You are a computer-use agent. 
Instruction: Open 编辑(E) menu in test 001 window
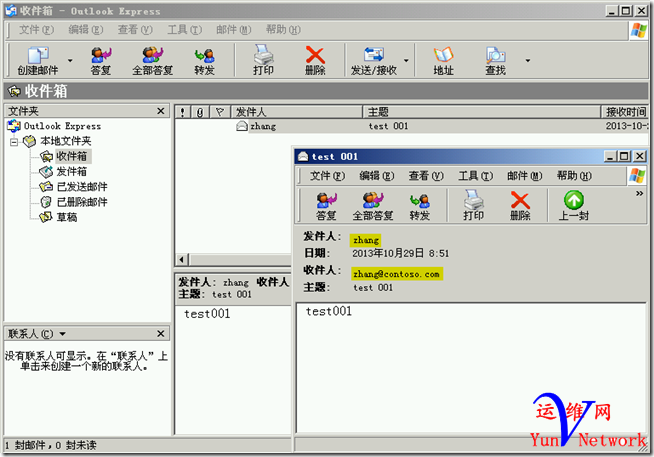coord(377,176)
